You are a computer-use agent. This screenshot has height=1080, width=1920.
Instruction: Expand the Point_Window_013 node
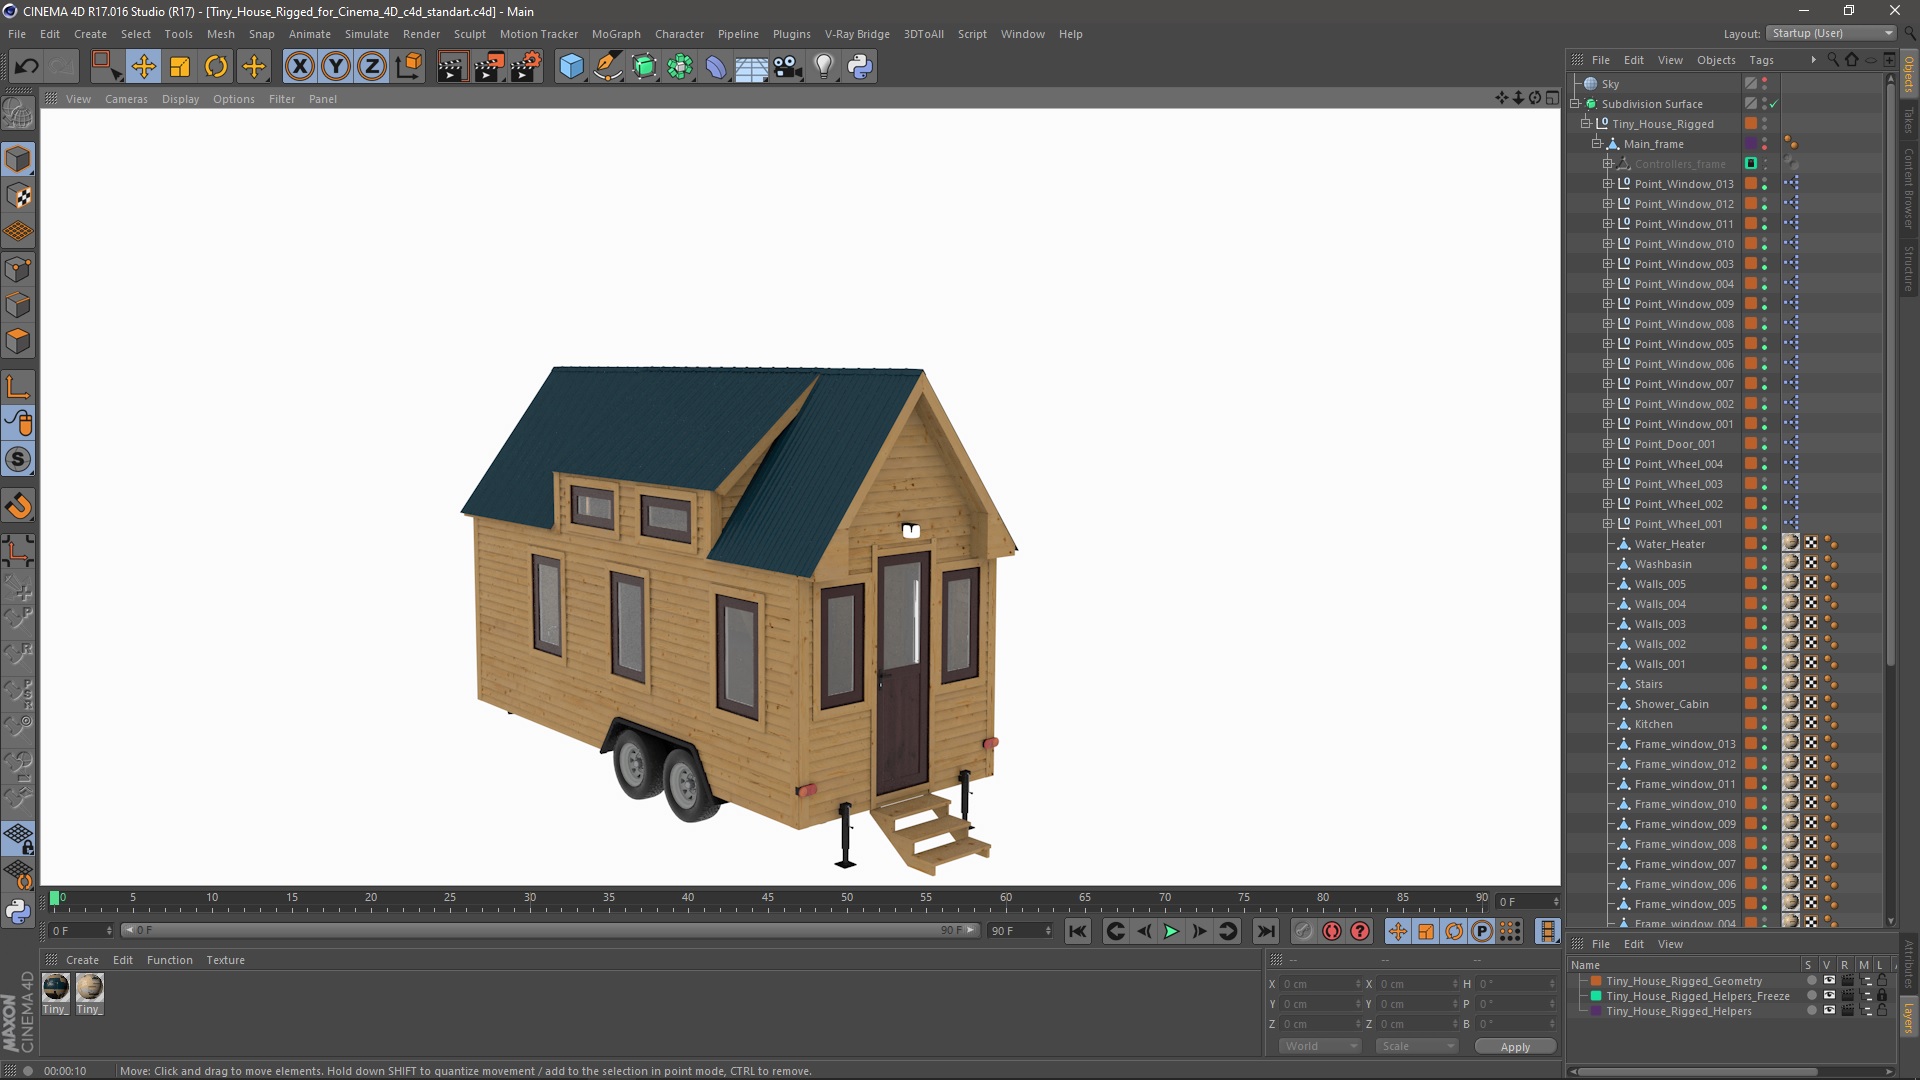coord(1608,184)
